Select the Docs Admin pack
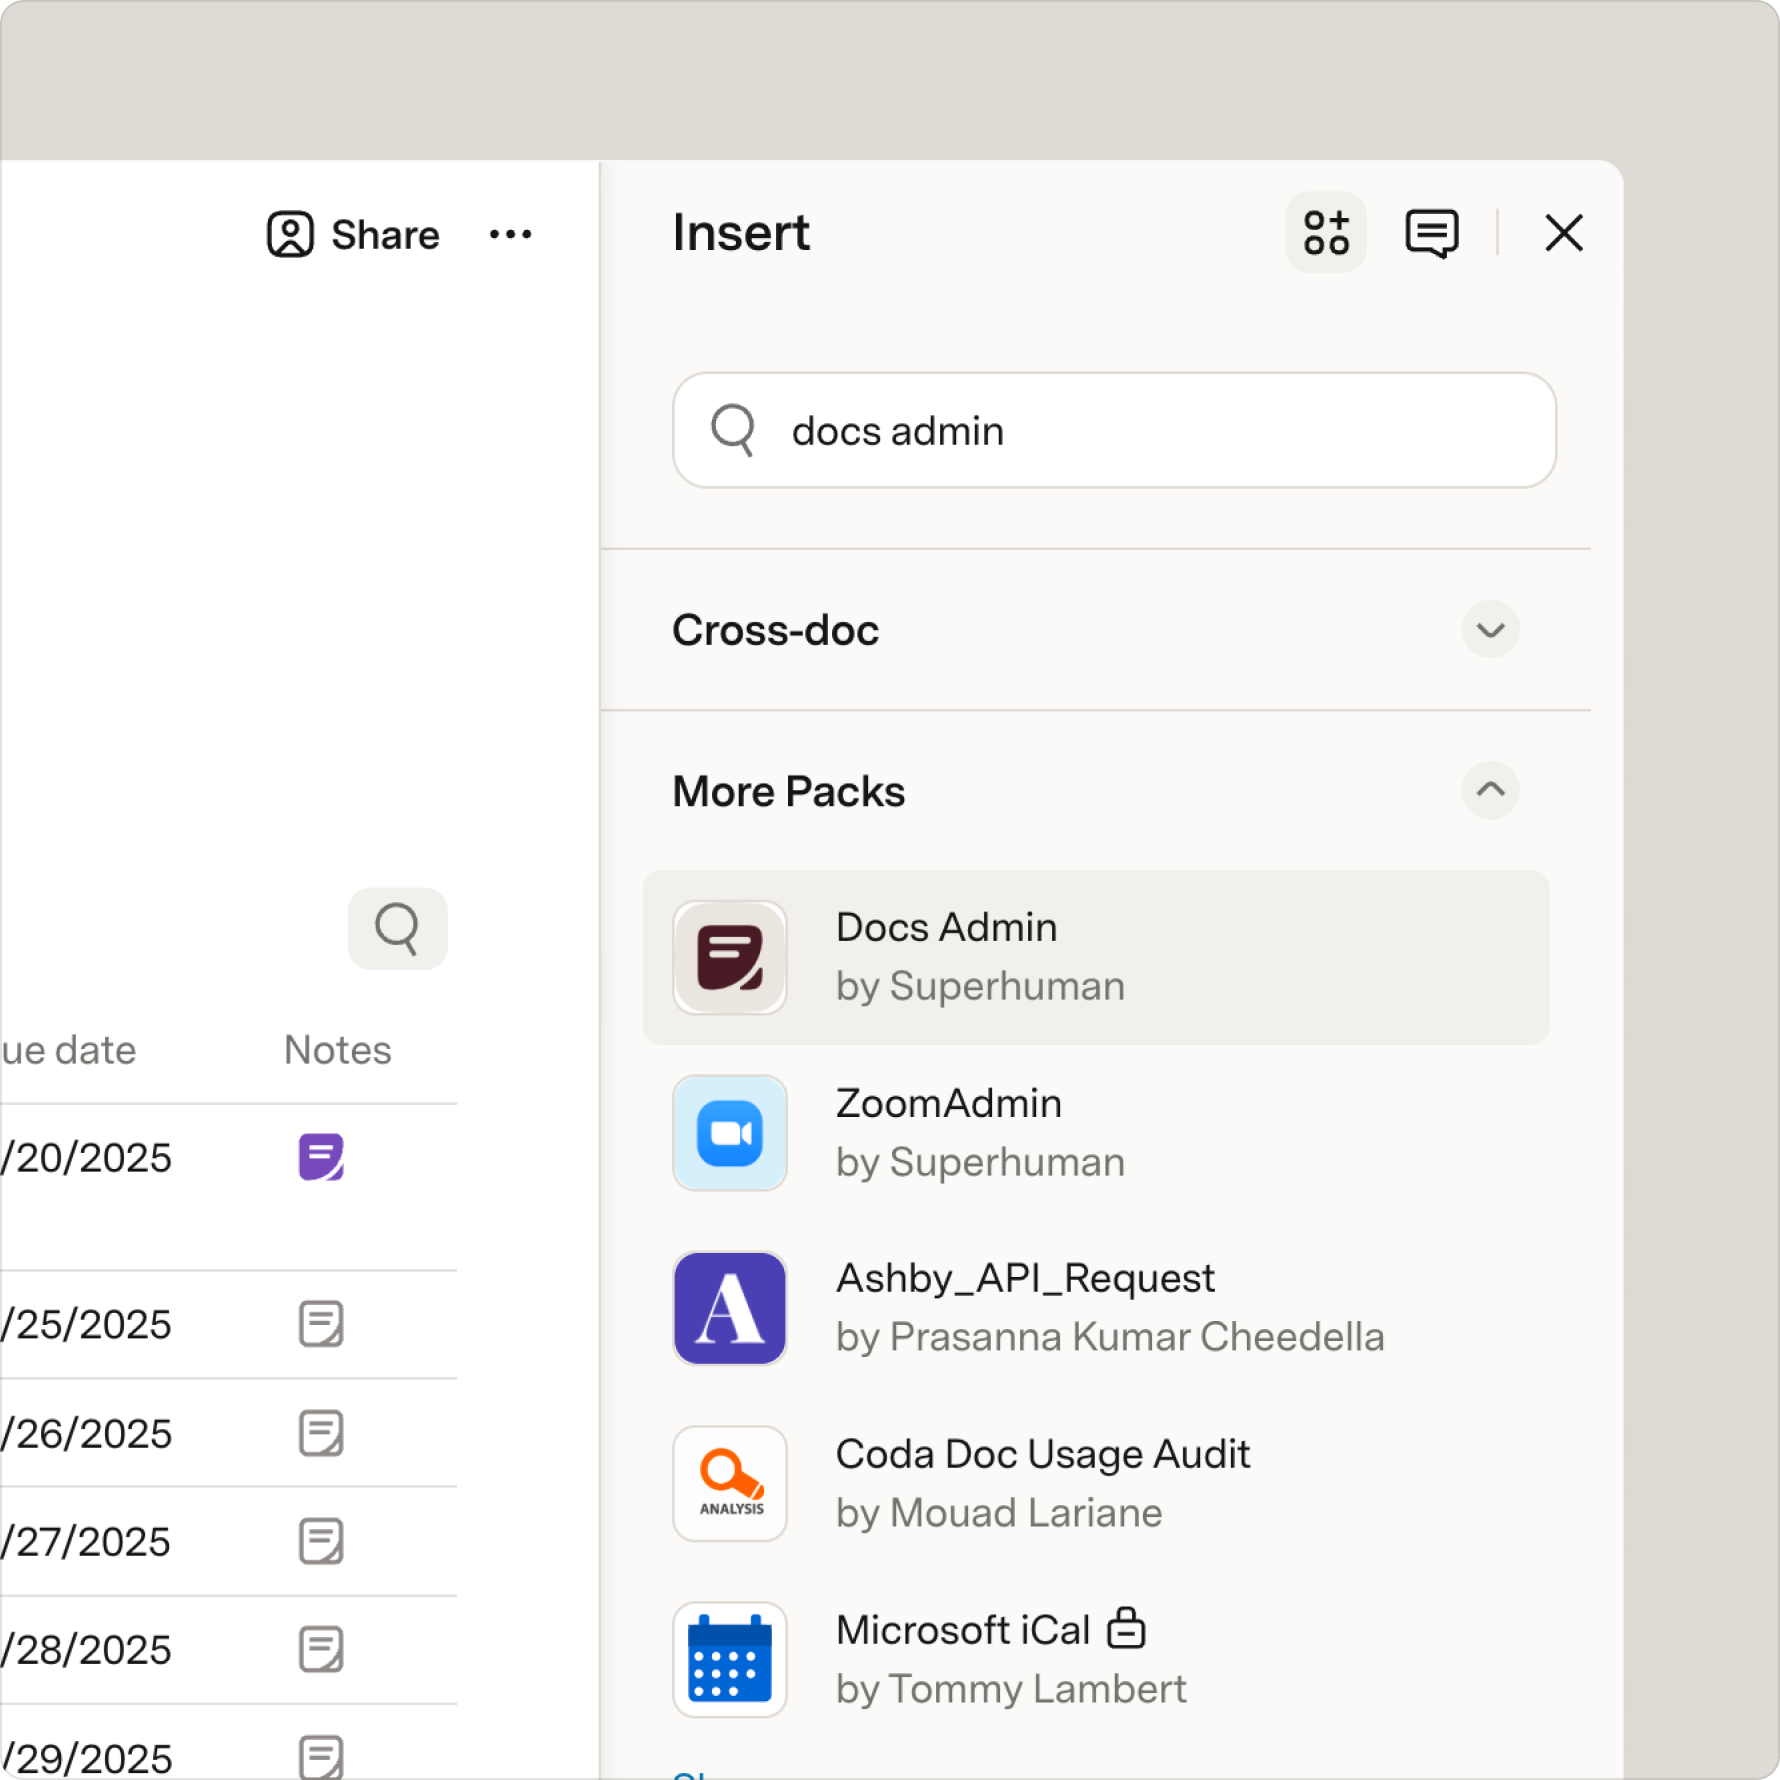The image size is (1780, 1780). [1095, 957]
